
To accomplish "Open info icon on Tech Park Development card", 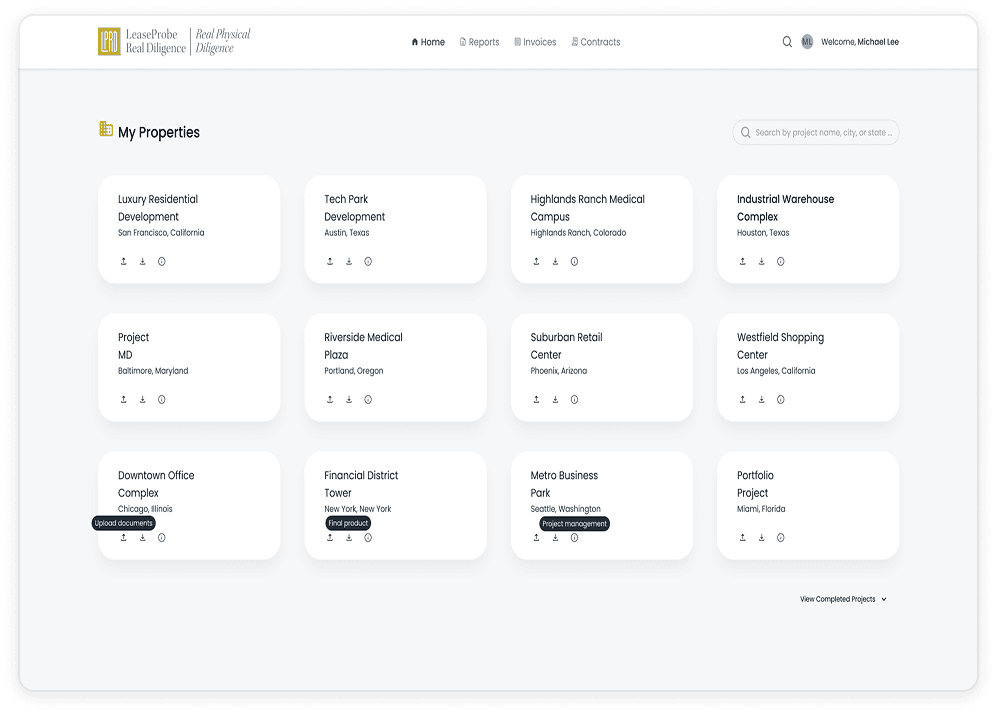I will tap(368, 261).
